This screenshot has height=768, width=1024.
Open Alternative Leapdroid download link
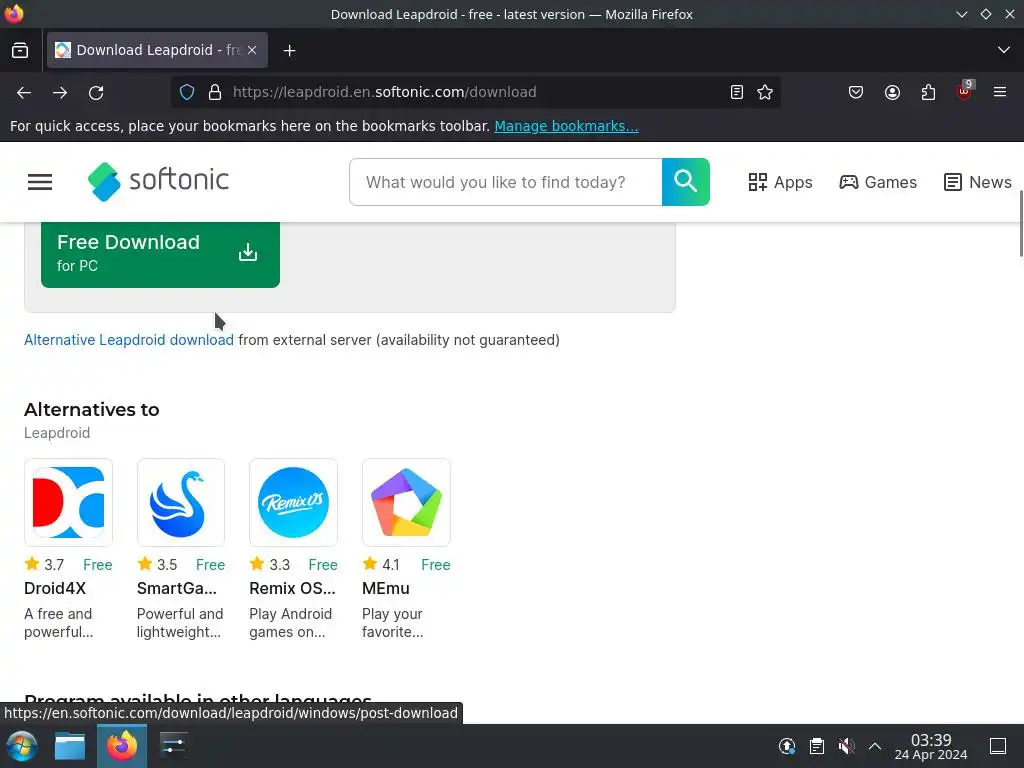coord(129,340)
